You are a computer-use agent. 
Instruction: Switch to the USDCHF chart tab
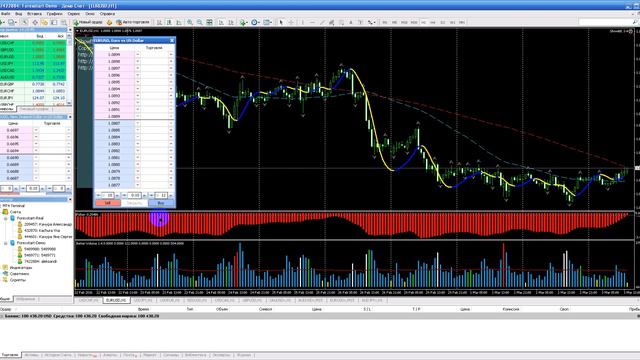pos(89,300)
